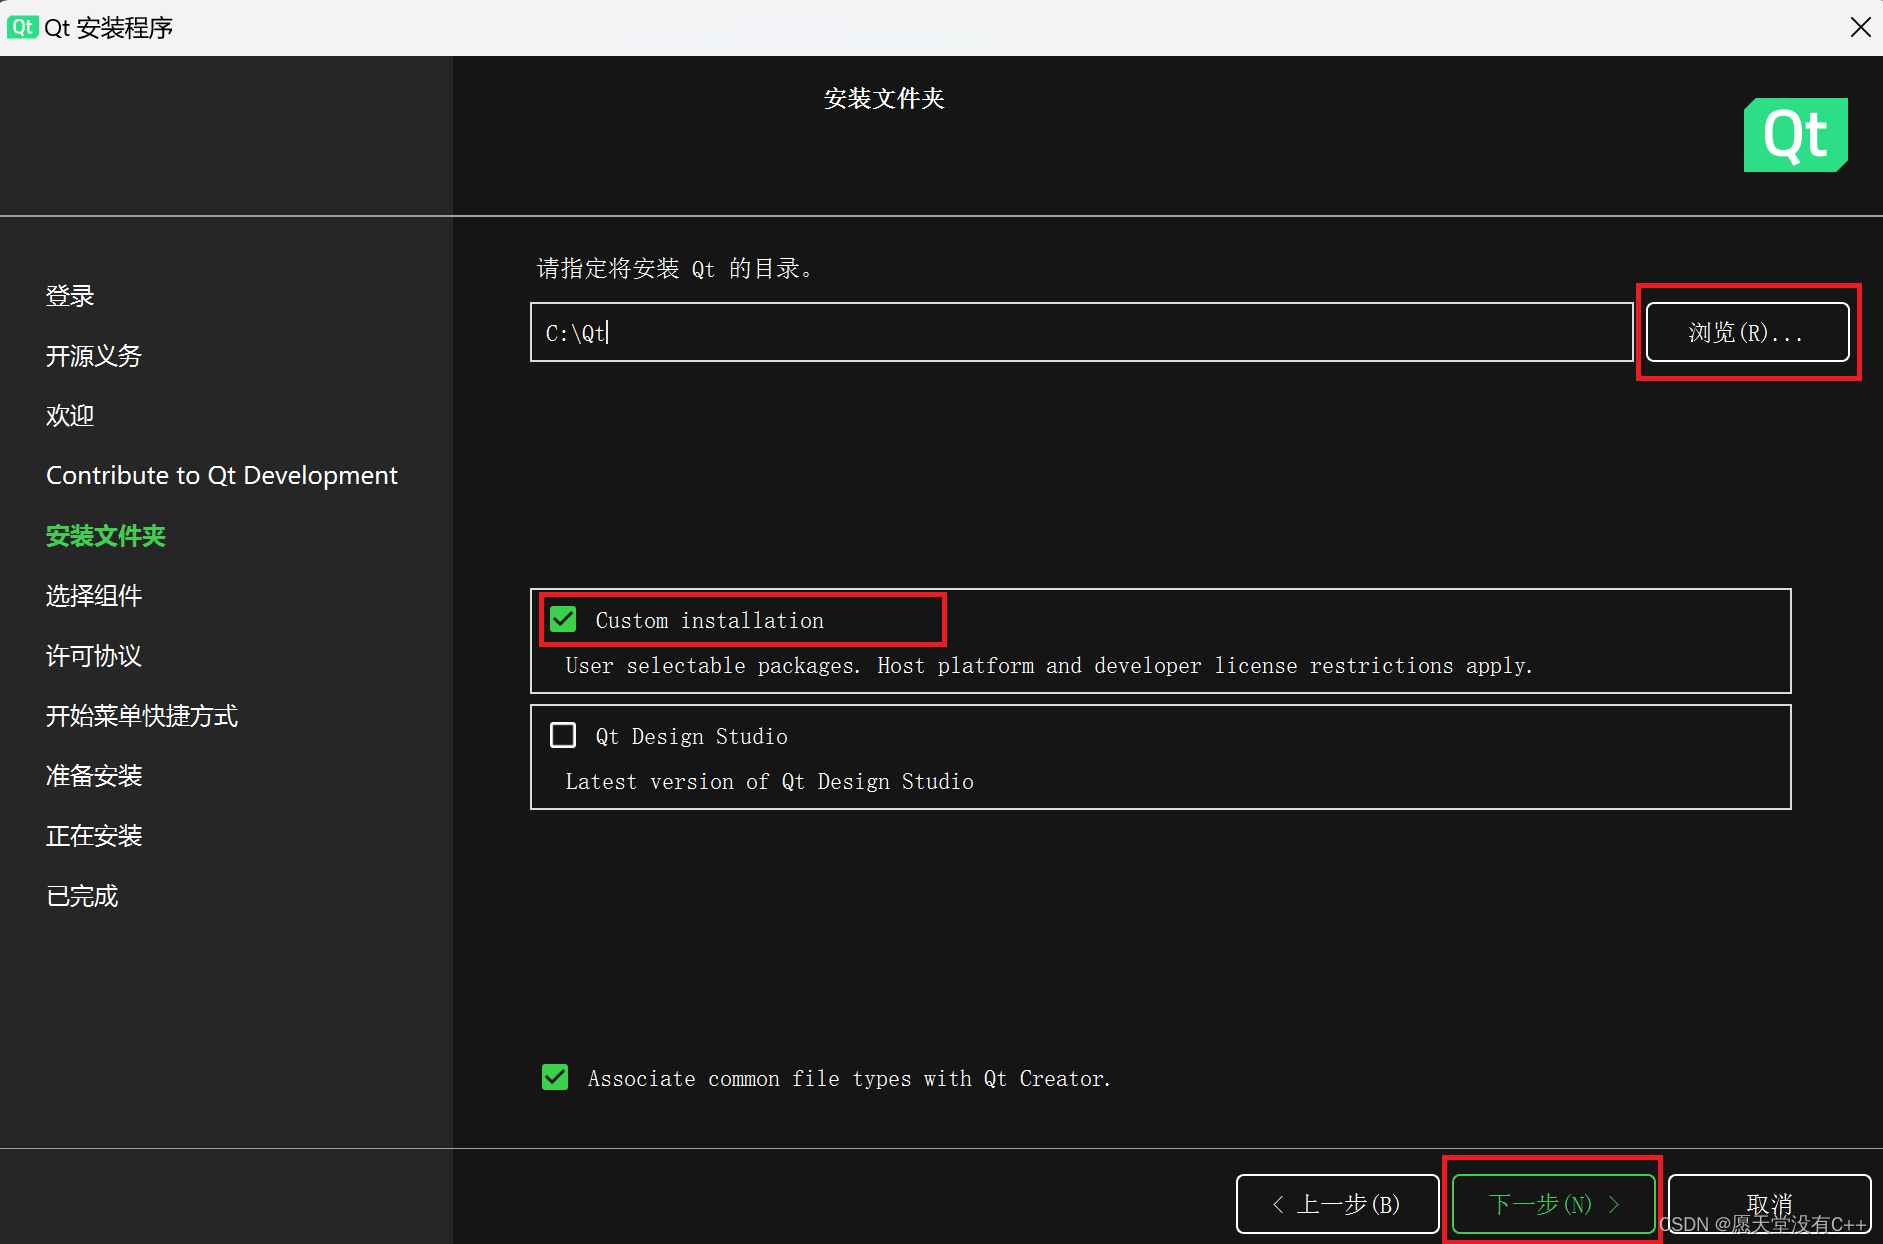1883x1244 pixels.
Task: Select 登录 in the sidebar
Action: pyautogui.click(x=70, y=295)
